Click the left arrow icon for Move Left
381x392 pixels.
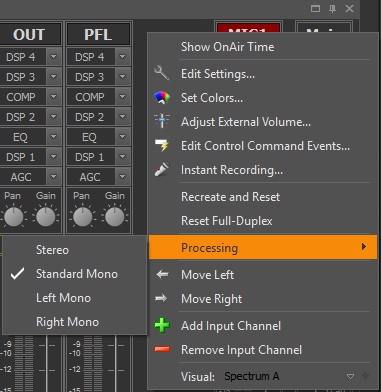click(x=162, y=274)
